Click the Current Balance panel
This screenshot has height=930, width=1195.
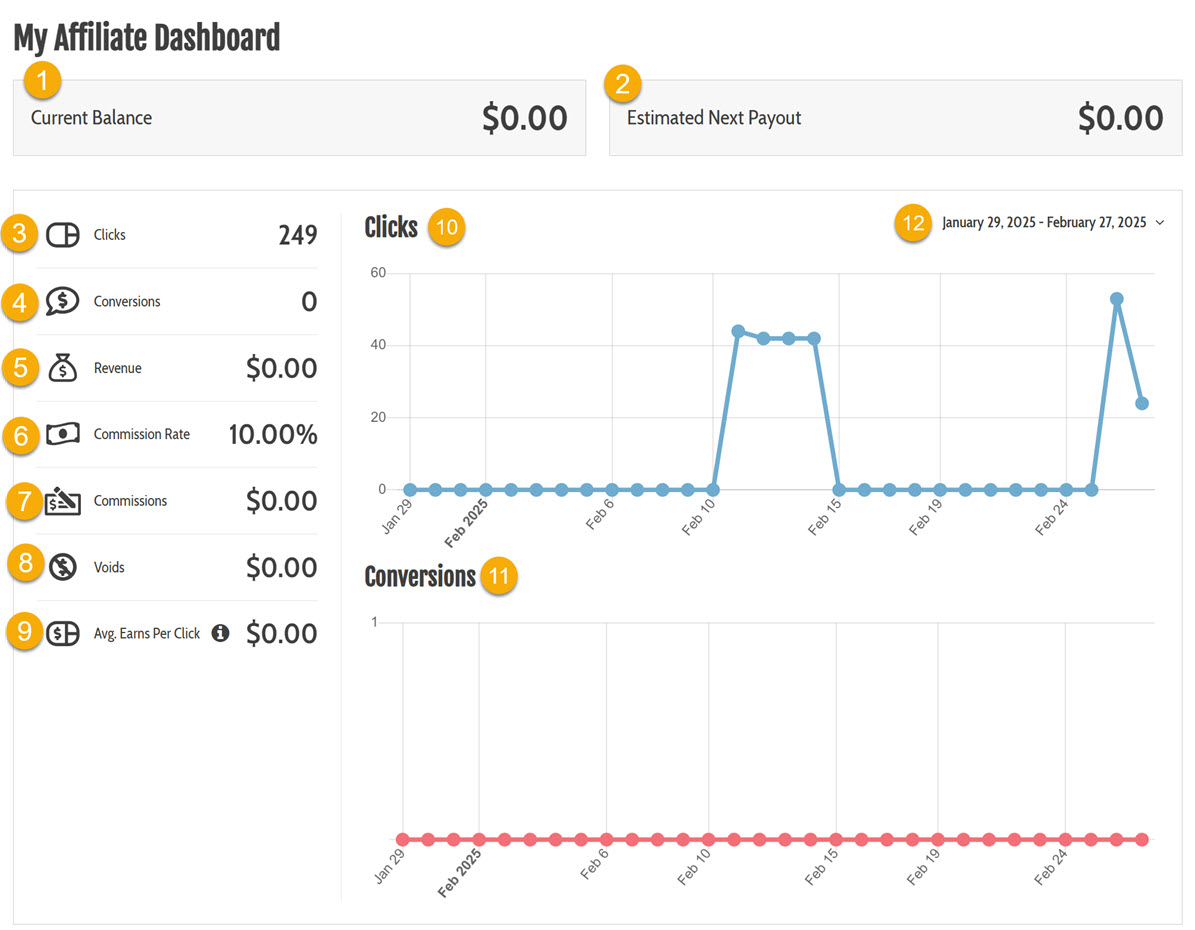299,118
